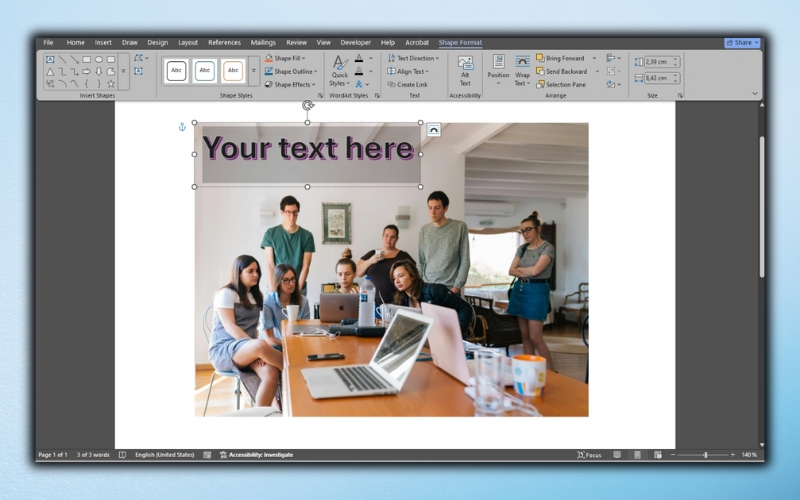The height and width of the screenshot is (500, 800).
Task: Apply the black outline Abc shape style
Action: [x=176, y=70]
